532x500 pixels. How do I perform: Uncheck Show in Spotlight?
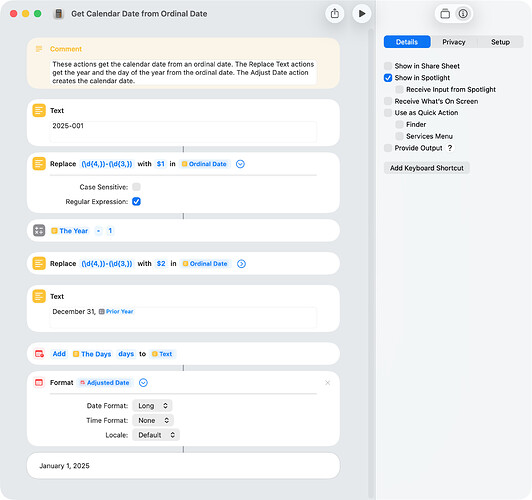[x=388, y=78]
